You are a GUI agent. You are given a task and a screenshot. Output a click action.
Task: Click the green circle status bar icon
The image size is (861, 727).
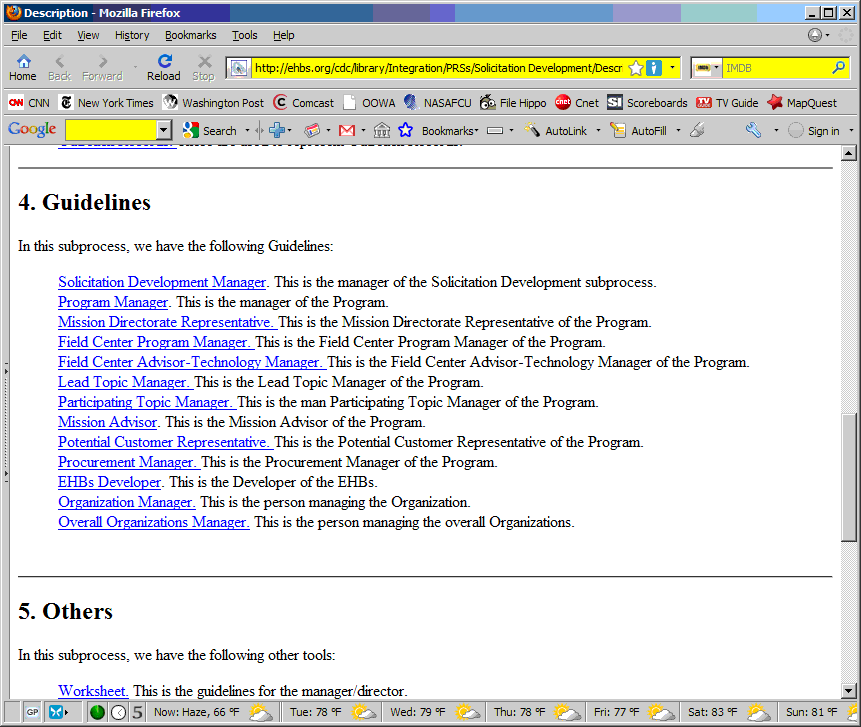coord(97,712)
